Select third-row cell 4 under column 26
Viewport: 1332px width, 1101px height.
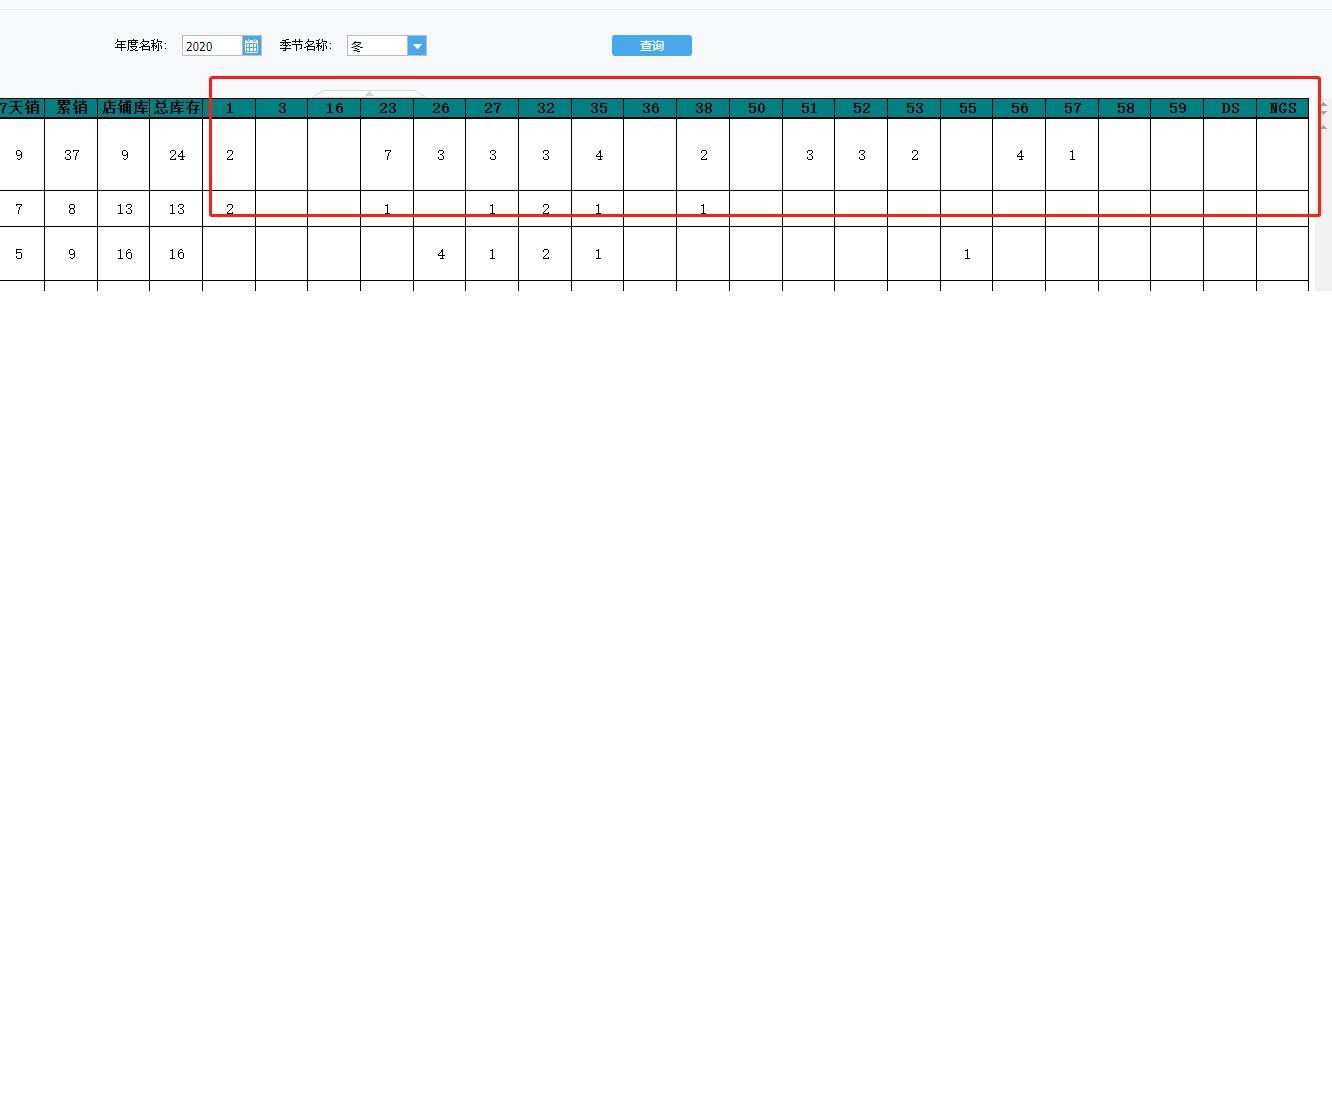[440, 254]
